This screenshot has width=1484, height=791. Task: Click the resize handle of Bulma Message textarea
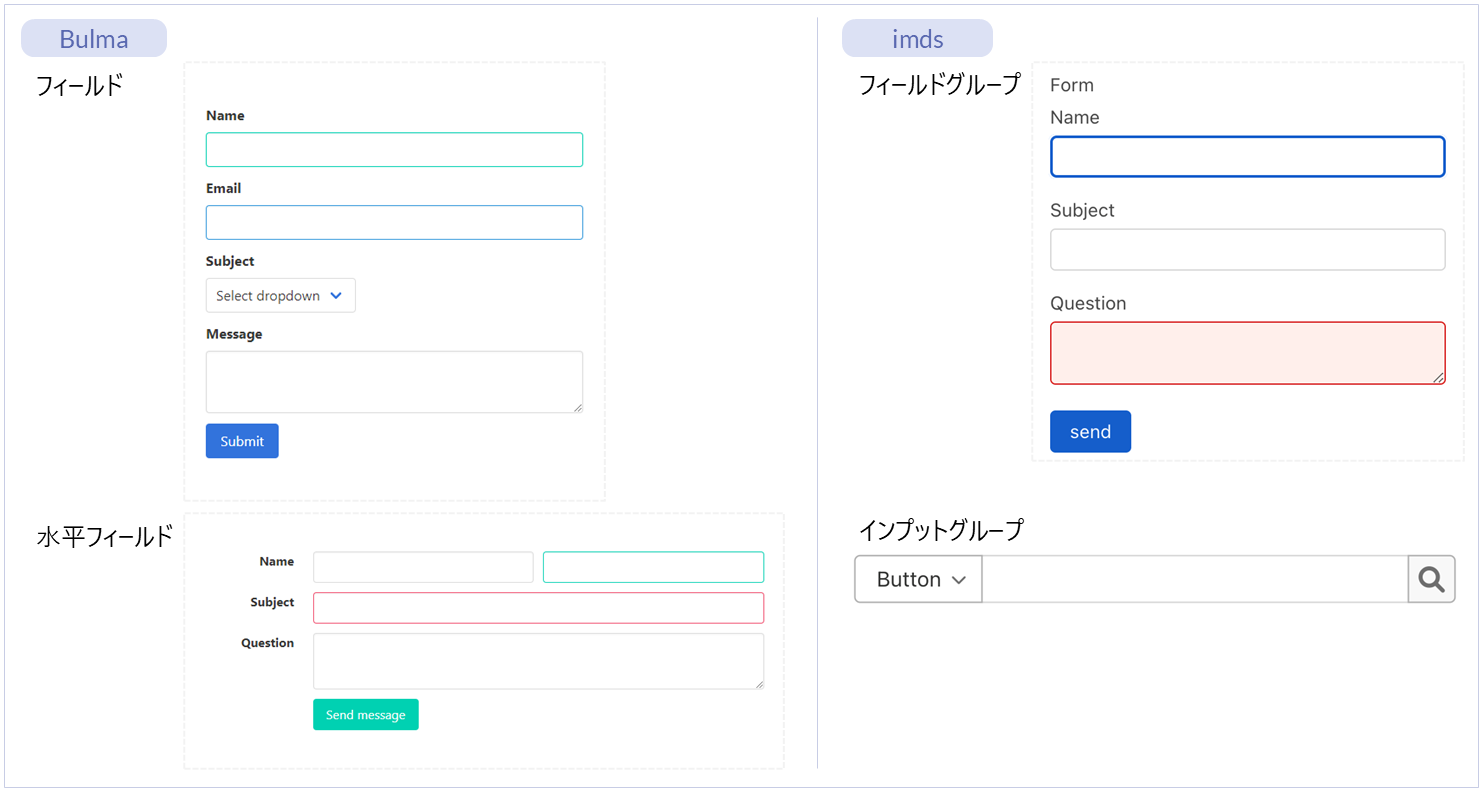pyautogui.click(x=577, y=407)
